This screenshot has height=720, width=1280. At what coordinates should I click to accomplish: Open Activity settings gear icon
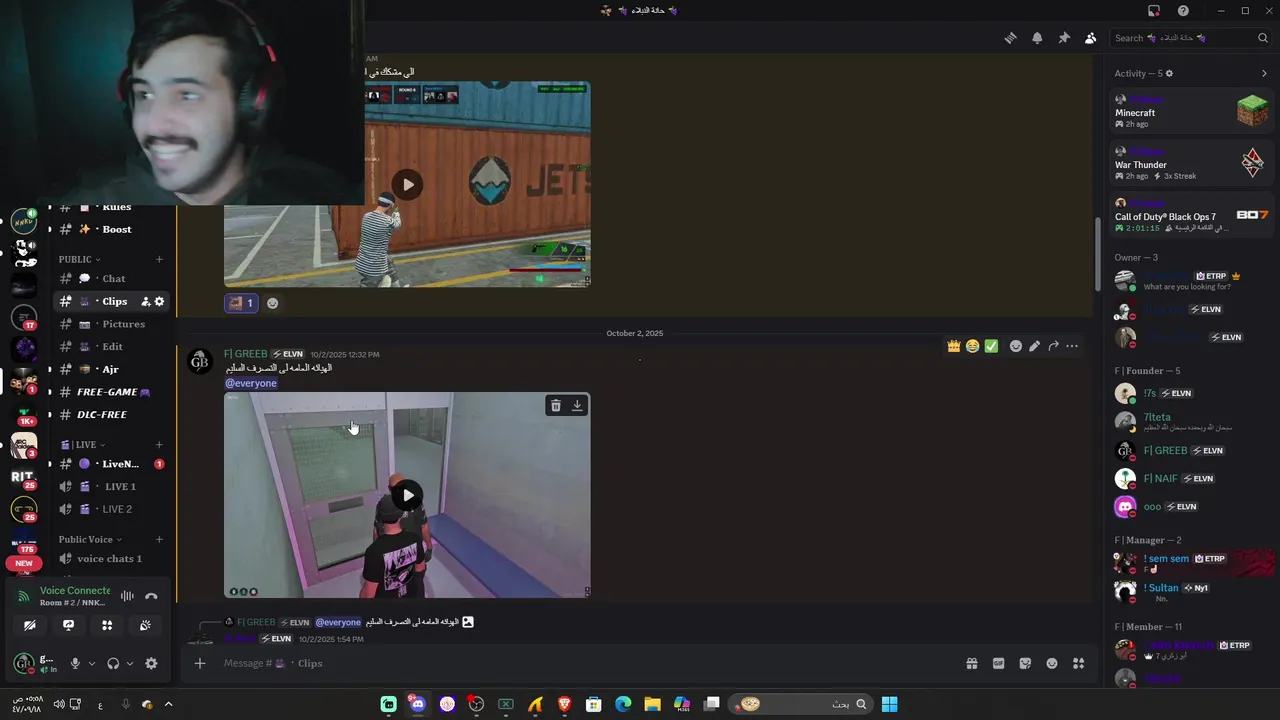(x=1169, y=73)
